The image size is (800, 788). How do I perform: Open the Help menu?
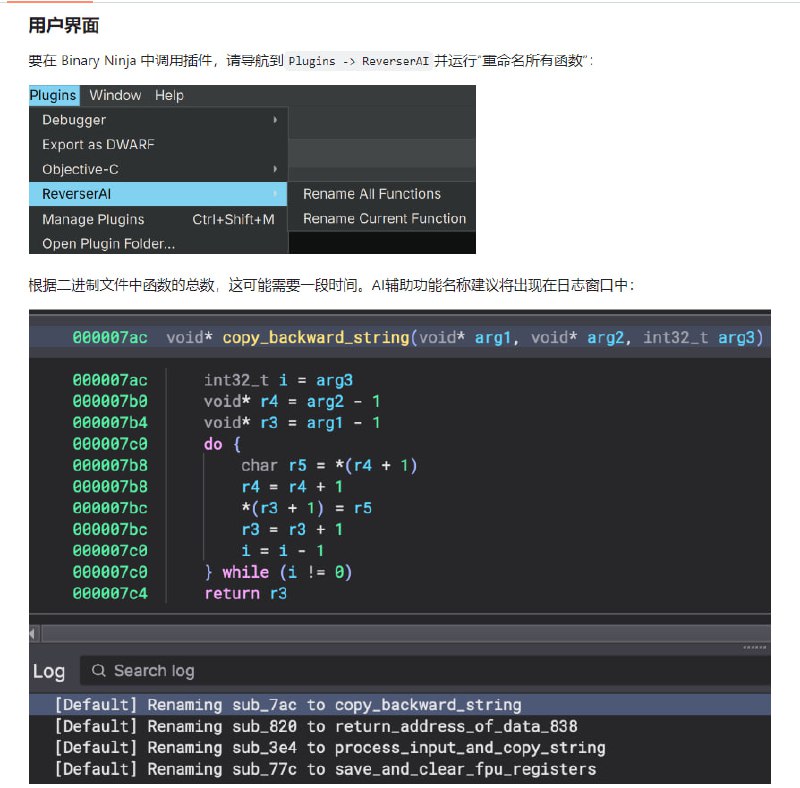coord(169,95)
